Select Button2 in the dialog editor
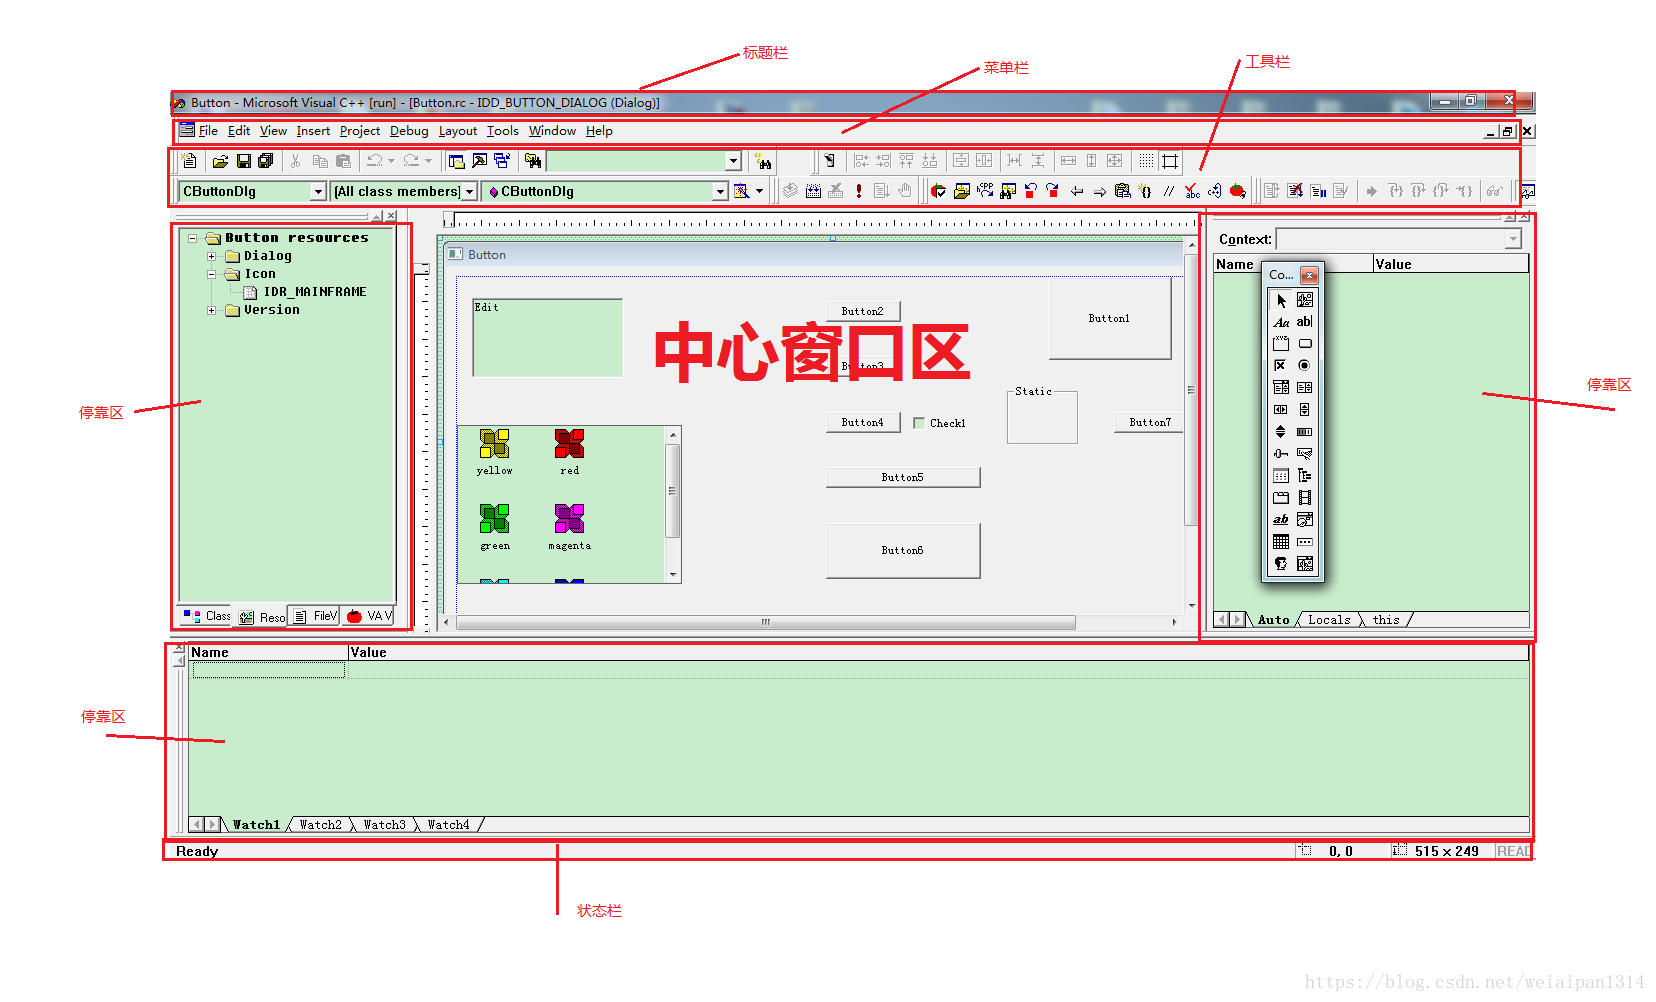This screenshot has width=1656, height=1002. click(862, 311)
